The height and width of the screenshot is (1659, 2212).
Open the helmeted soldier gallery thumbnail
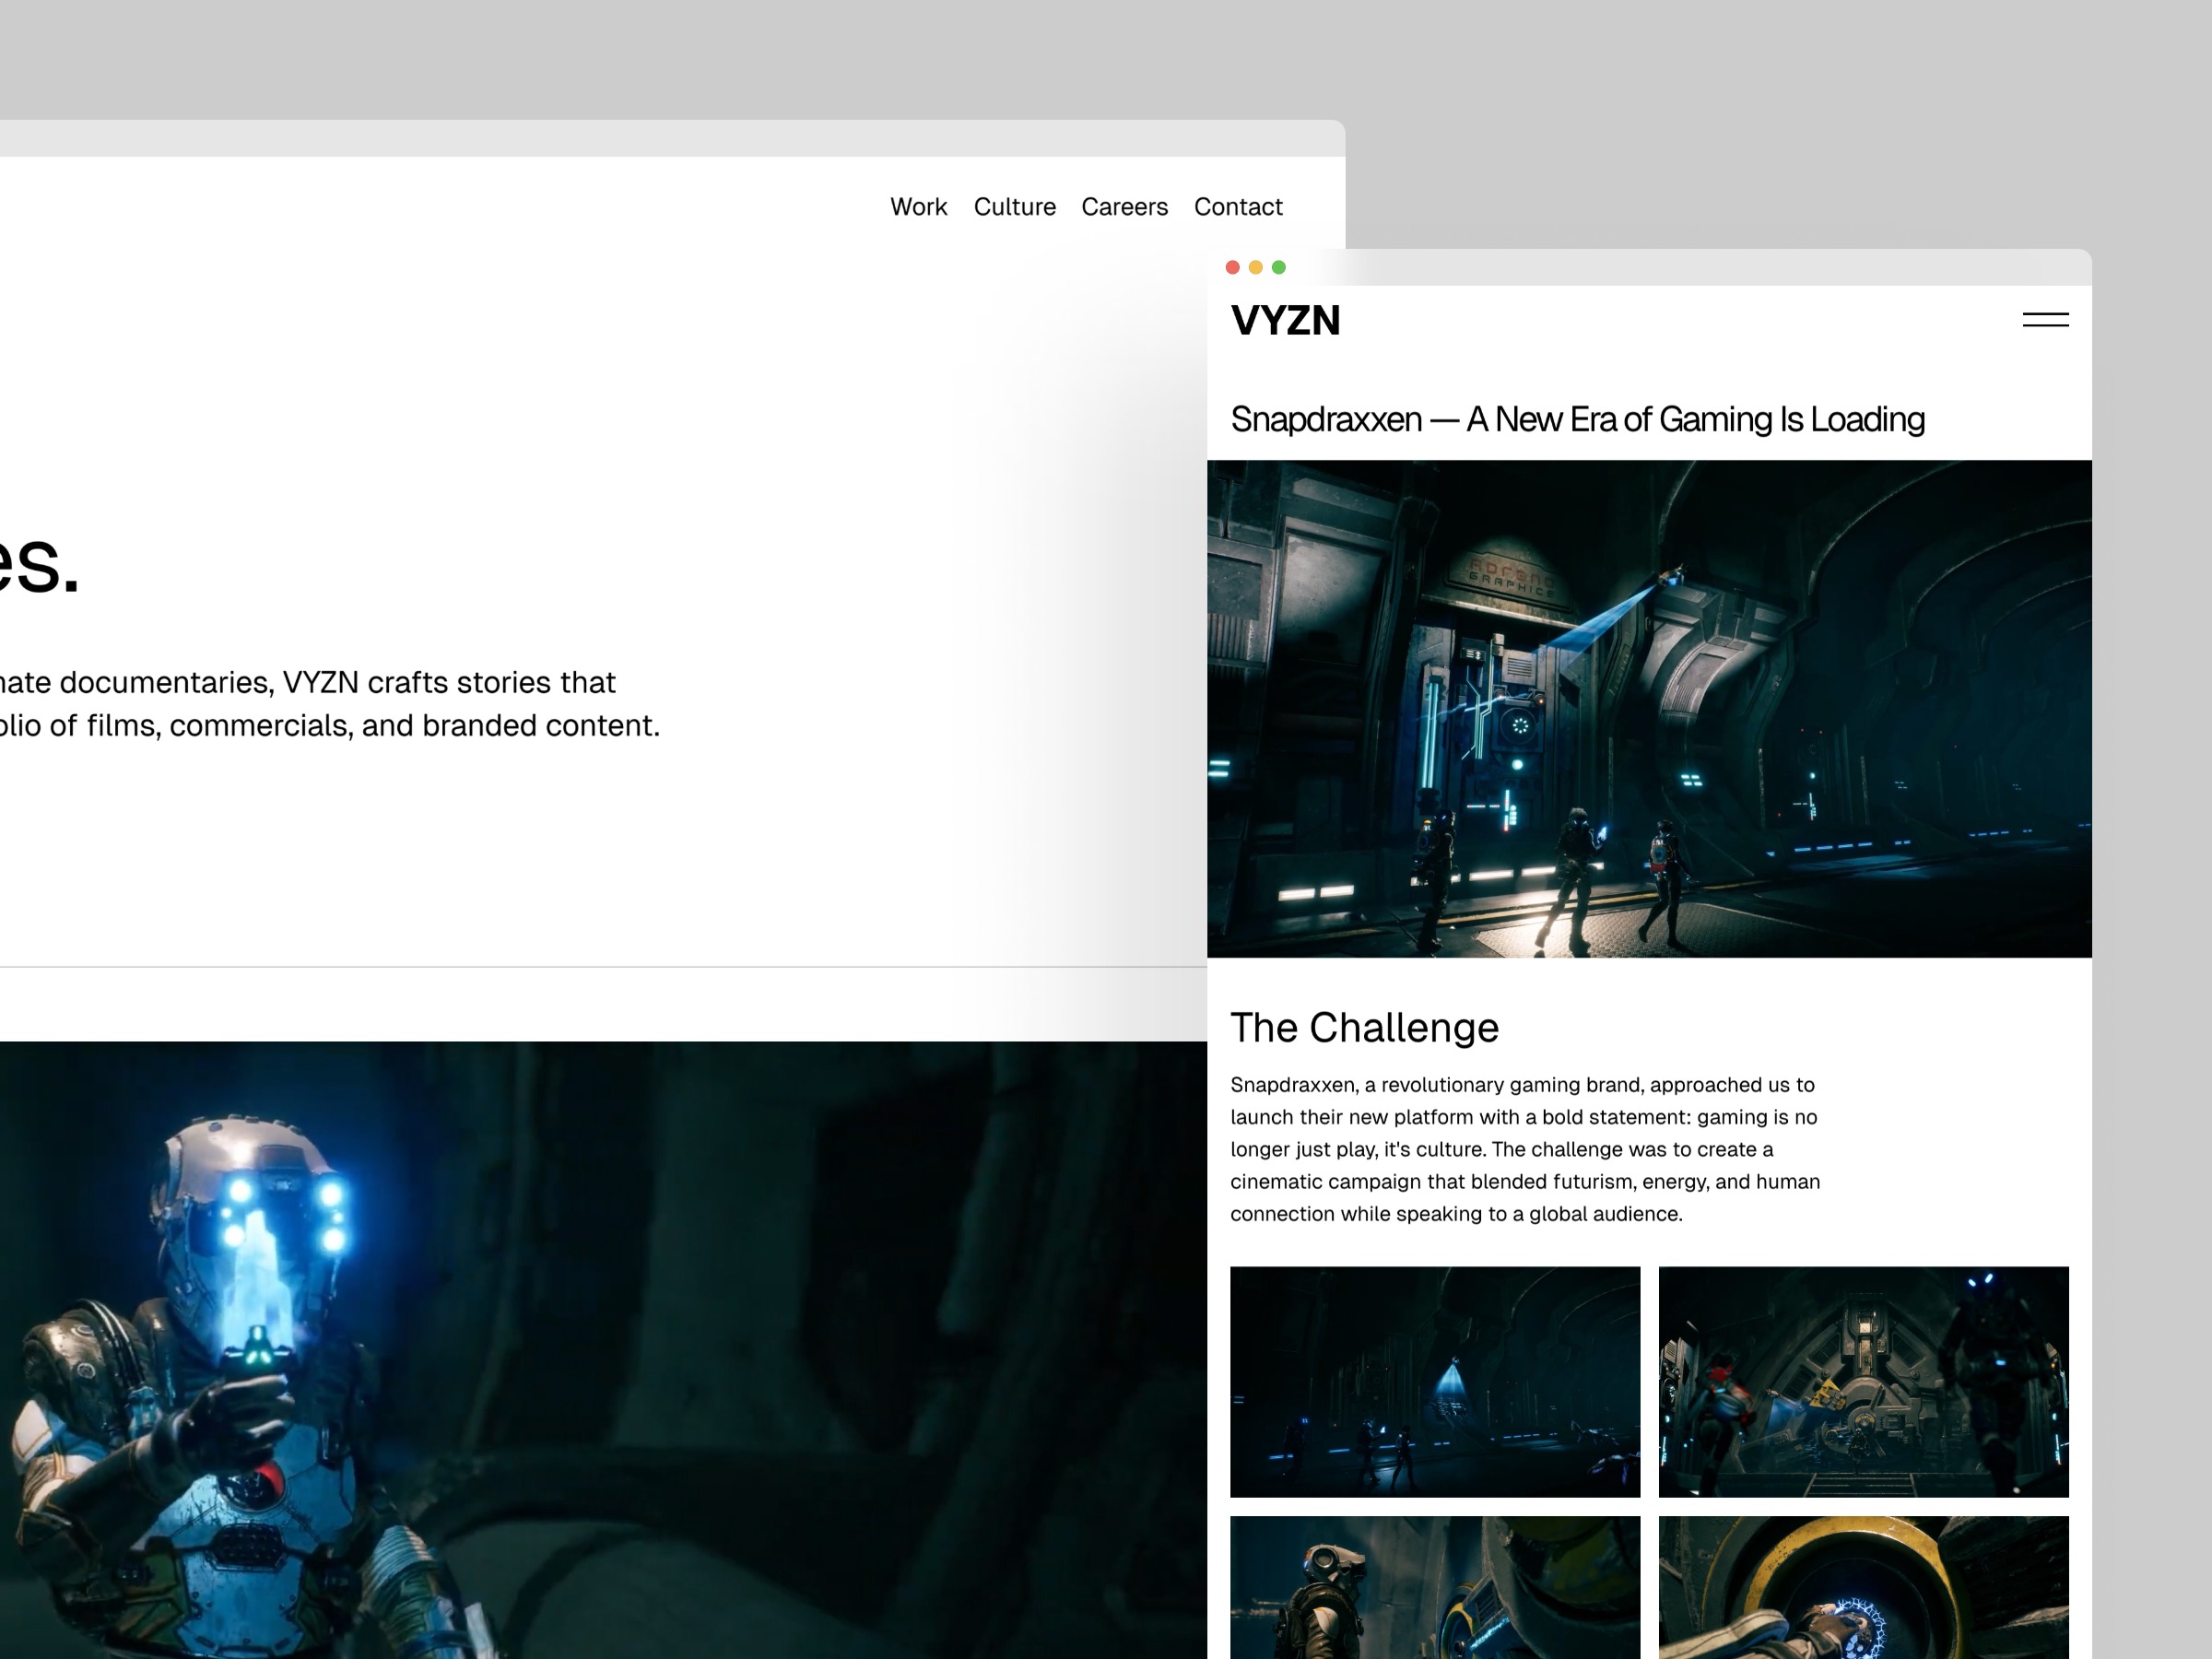tap(1434, 1588)
